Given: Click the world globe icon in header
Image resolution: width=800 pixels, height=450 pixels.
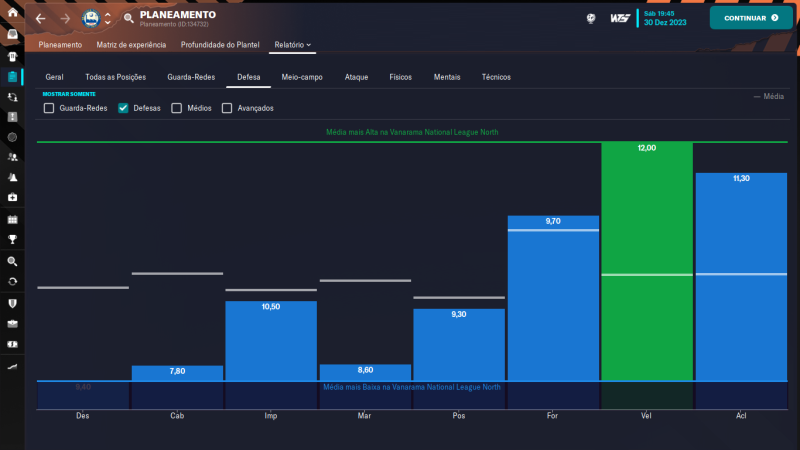Looking at the screenshot, I should pyautogui.click(x=591, y=18).
